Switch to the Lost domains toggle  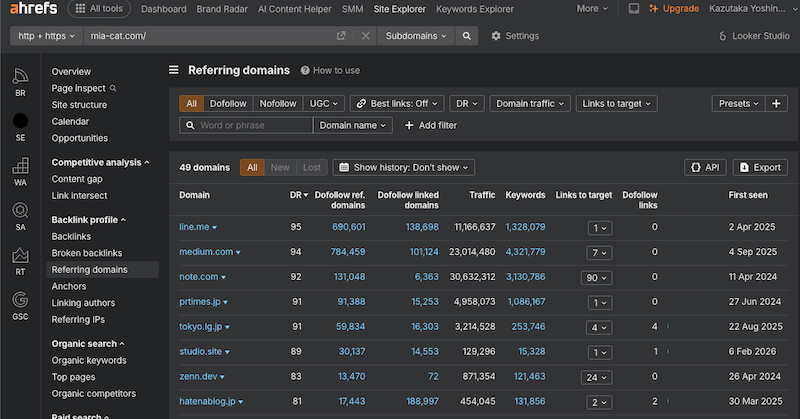point(311,167)
